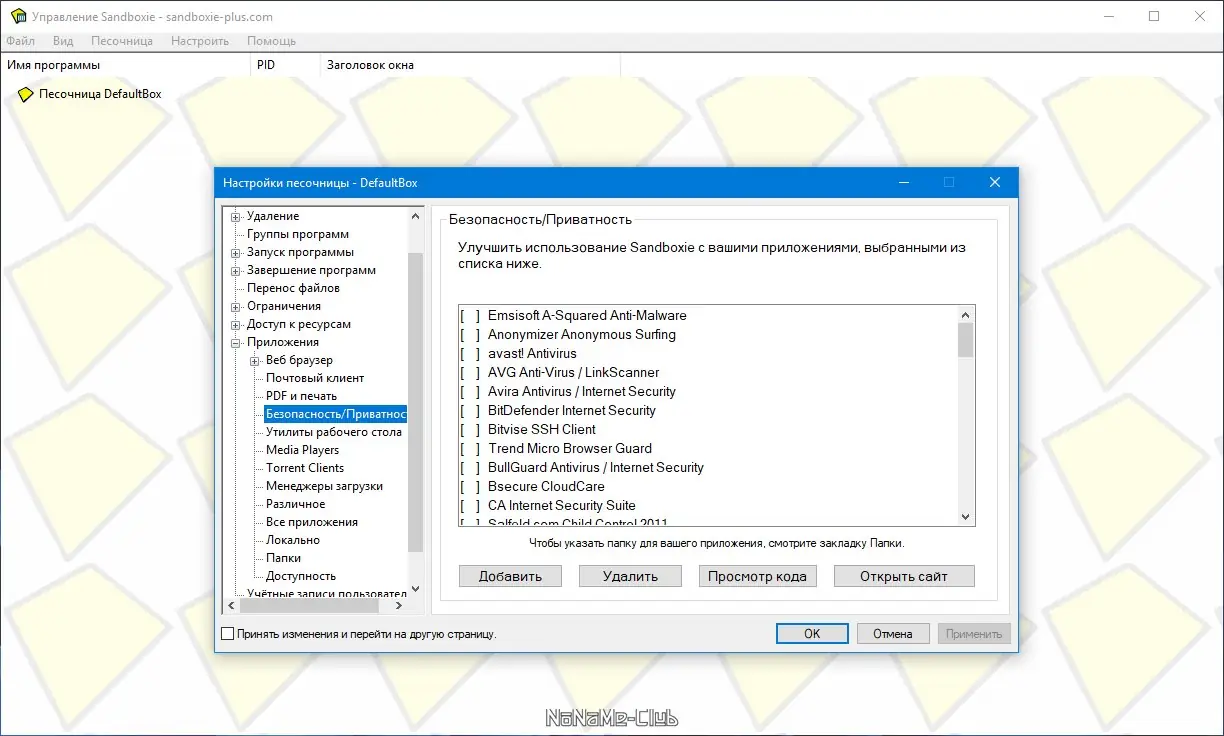1224x736 pixels.
Task: Select Локально in the tree
Action: pyautogui.click(x=293, y=540)
